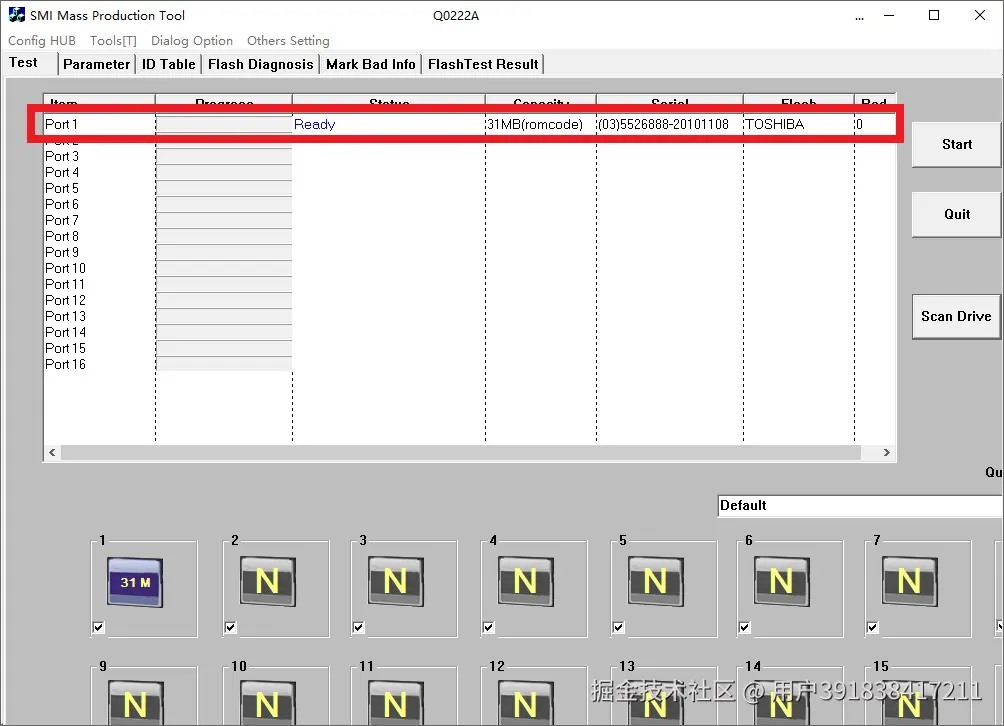Screen dimensions: 1004x726
Task: Click the port 1 drive icon showing 31 M
Action: 134,582
